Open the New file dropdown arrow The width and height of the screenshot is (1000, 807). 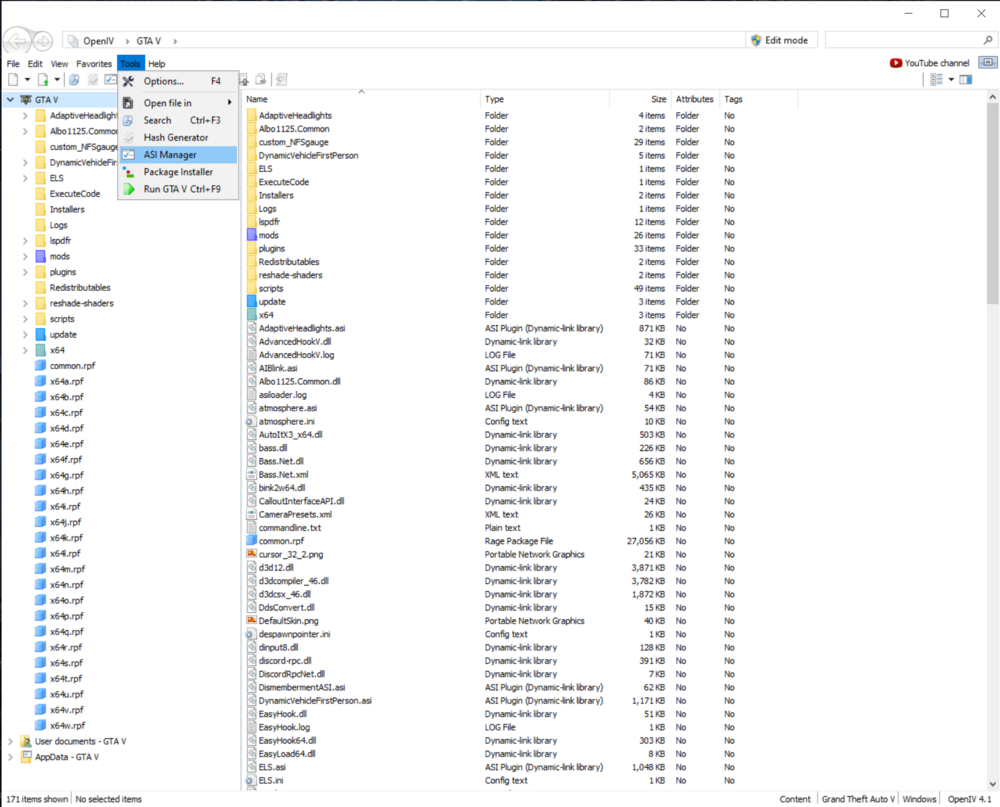click(27, 79)
